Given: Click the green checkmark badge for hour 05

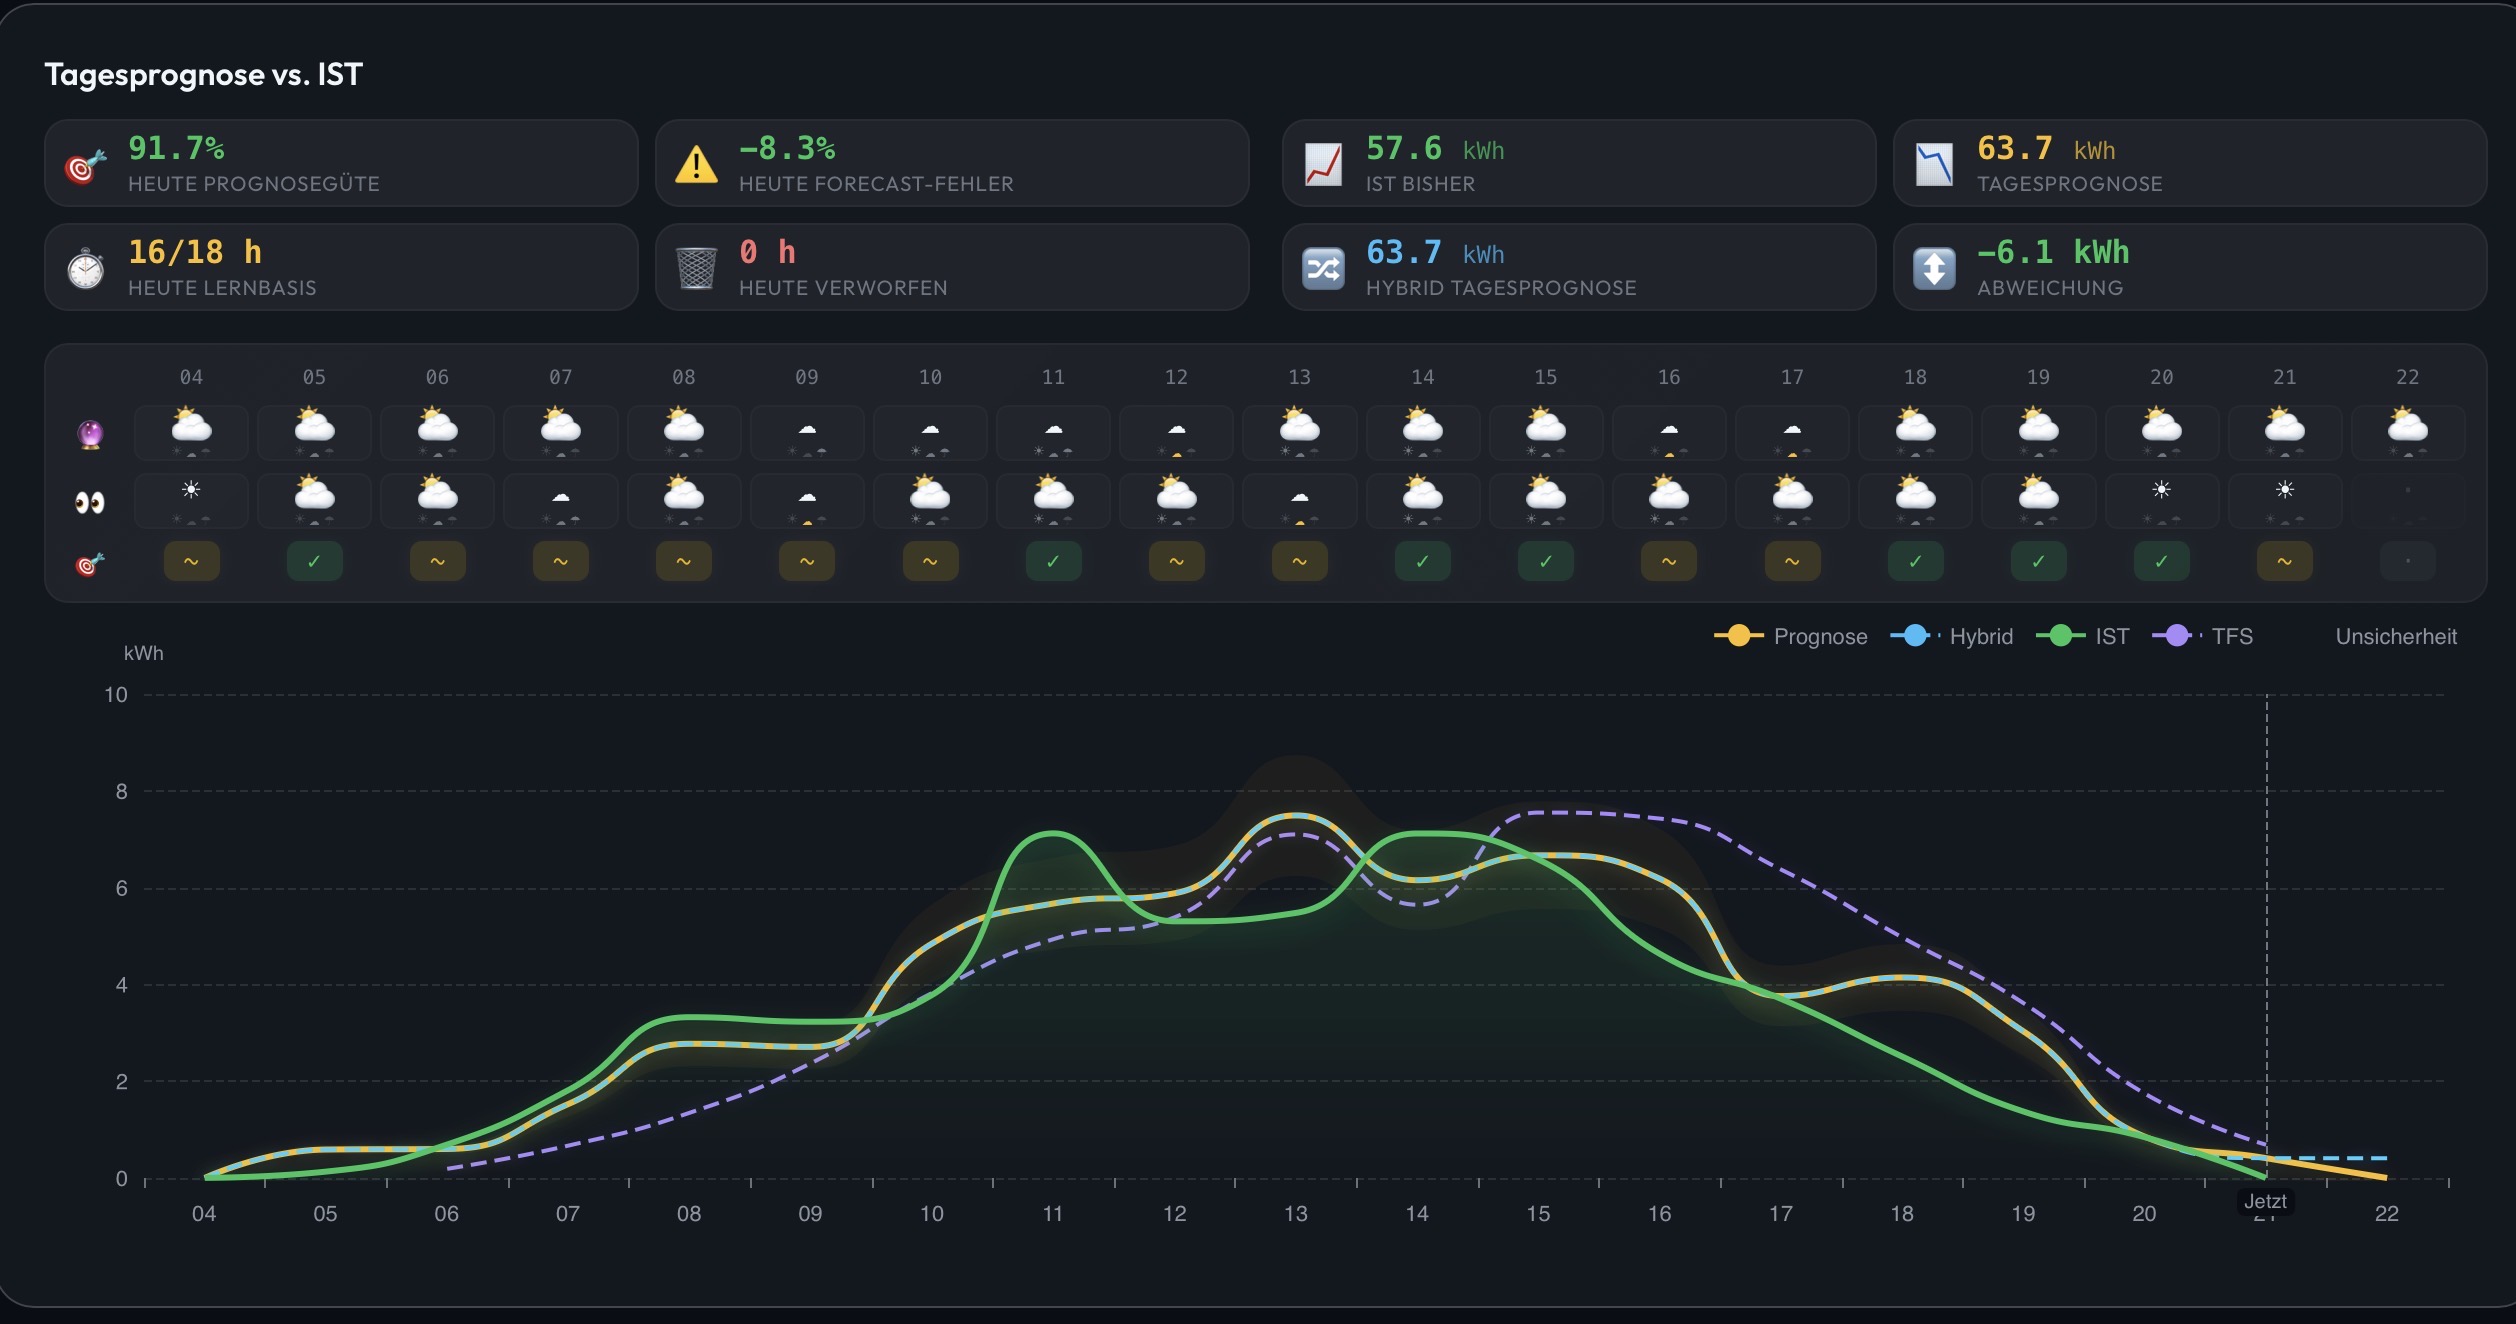Looking at the screenshot, I should pyautogui.click(x=314, y=561).
